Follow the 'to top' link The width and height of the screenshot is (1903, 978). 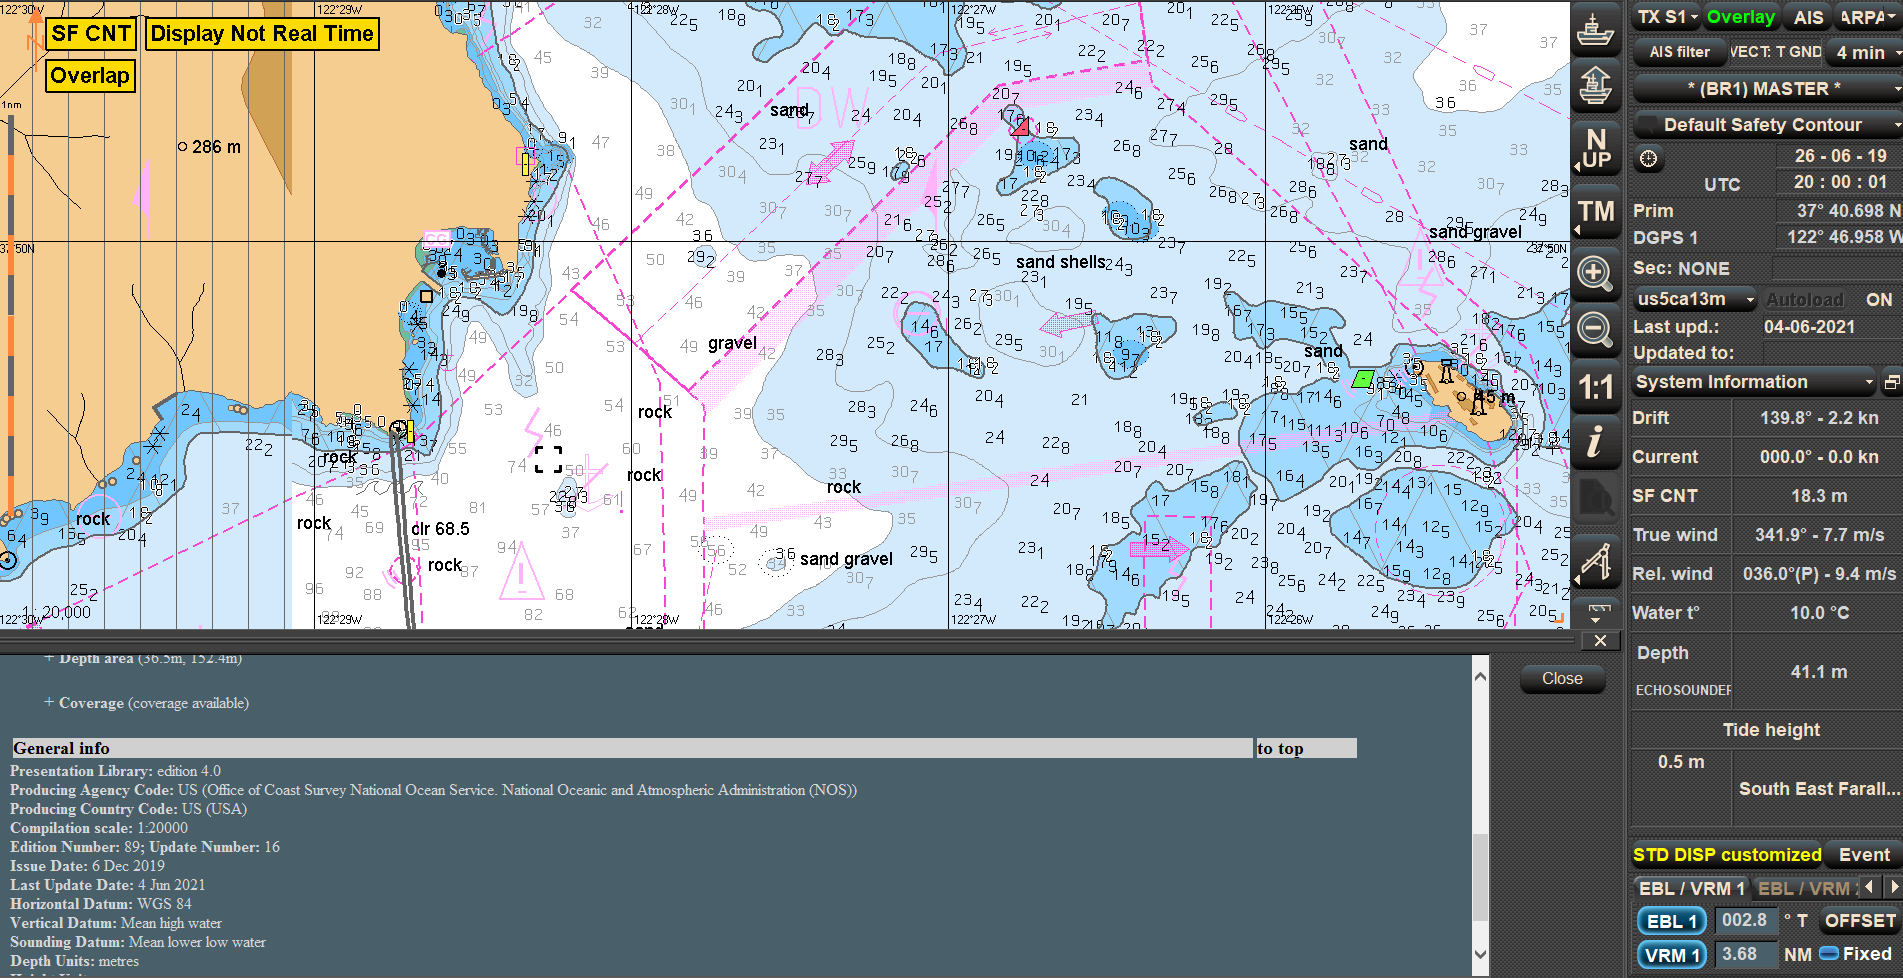(1280, 749)
